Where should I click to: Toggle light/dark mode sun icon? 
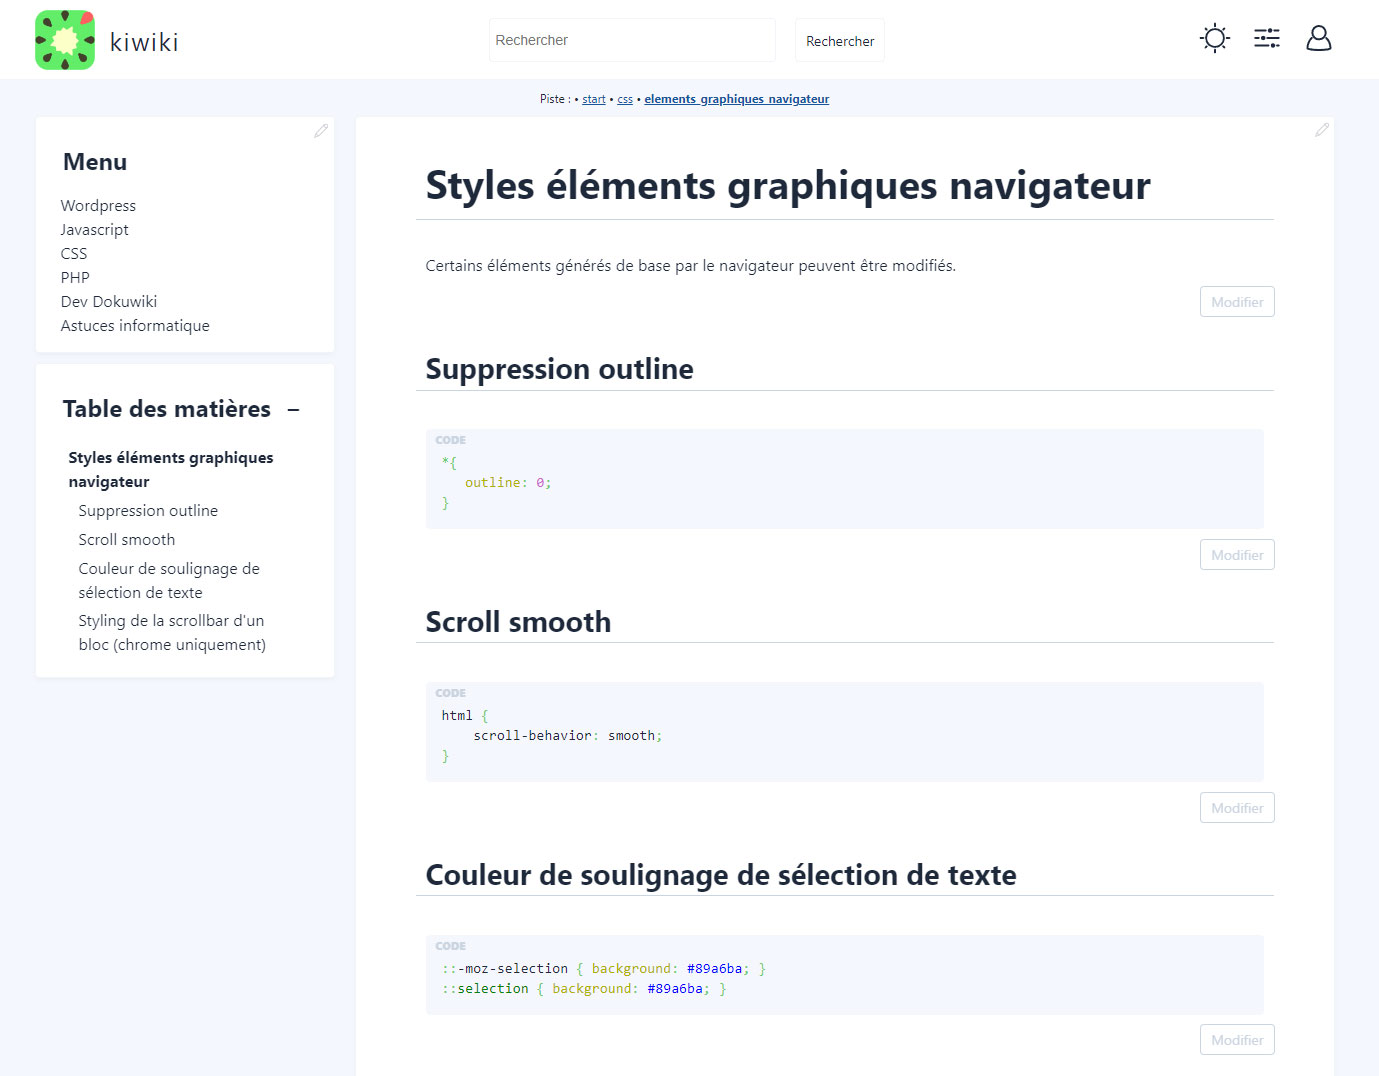1215,38
